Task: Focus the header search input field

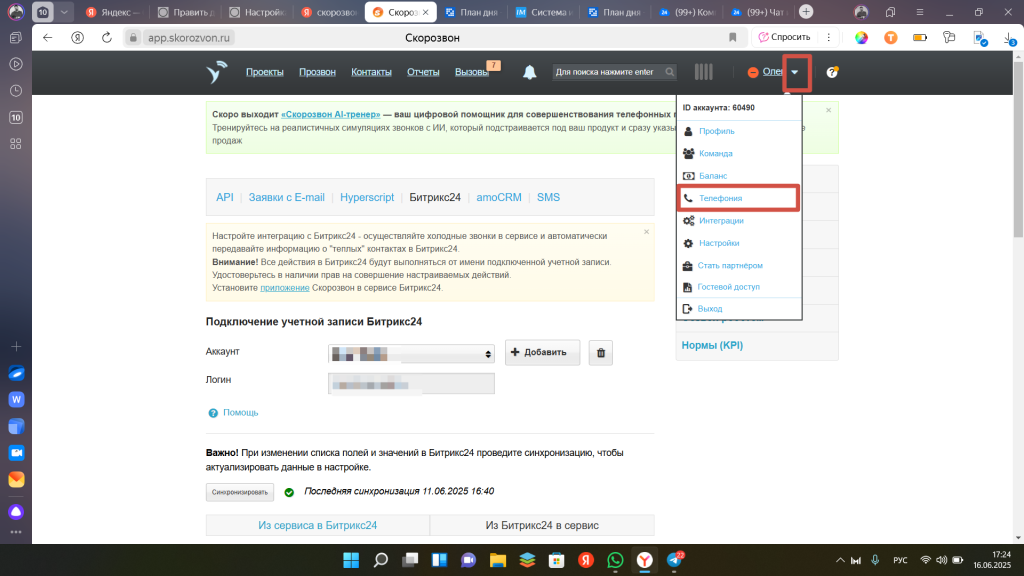Action: coord(607,72)
